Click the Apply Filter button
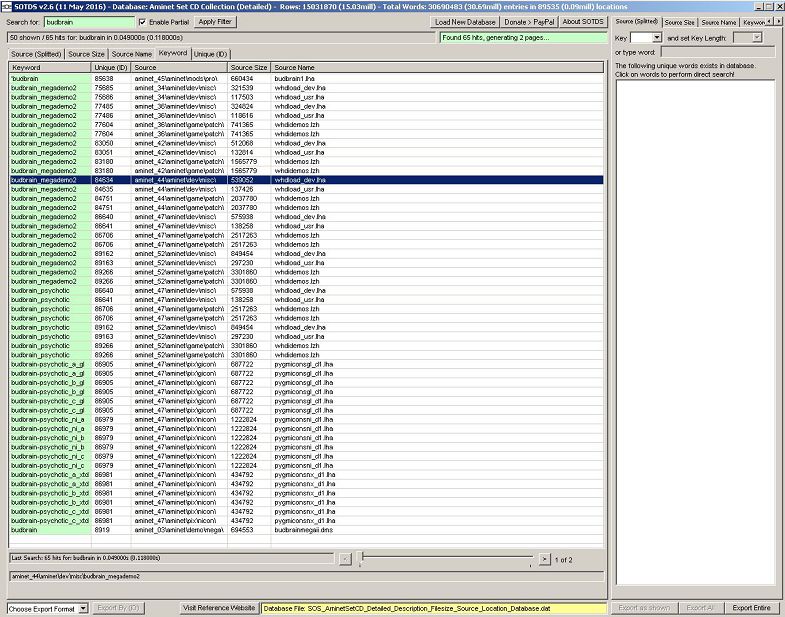785x617 pixels. [214, 21]
